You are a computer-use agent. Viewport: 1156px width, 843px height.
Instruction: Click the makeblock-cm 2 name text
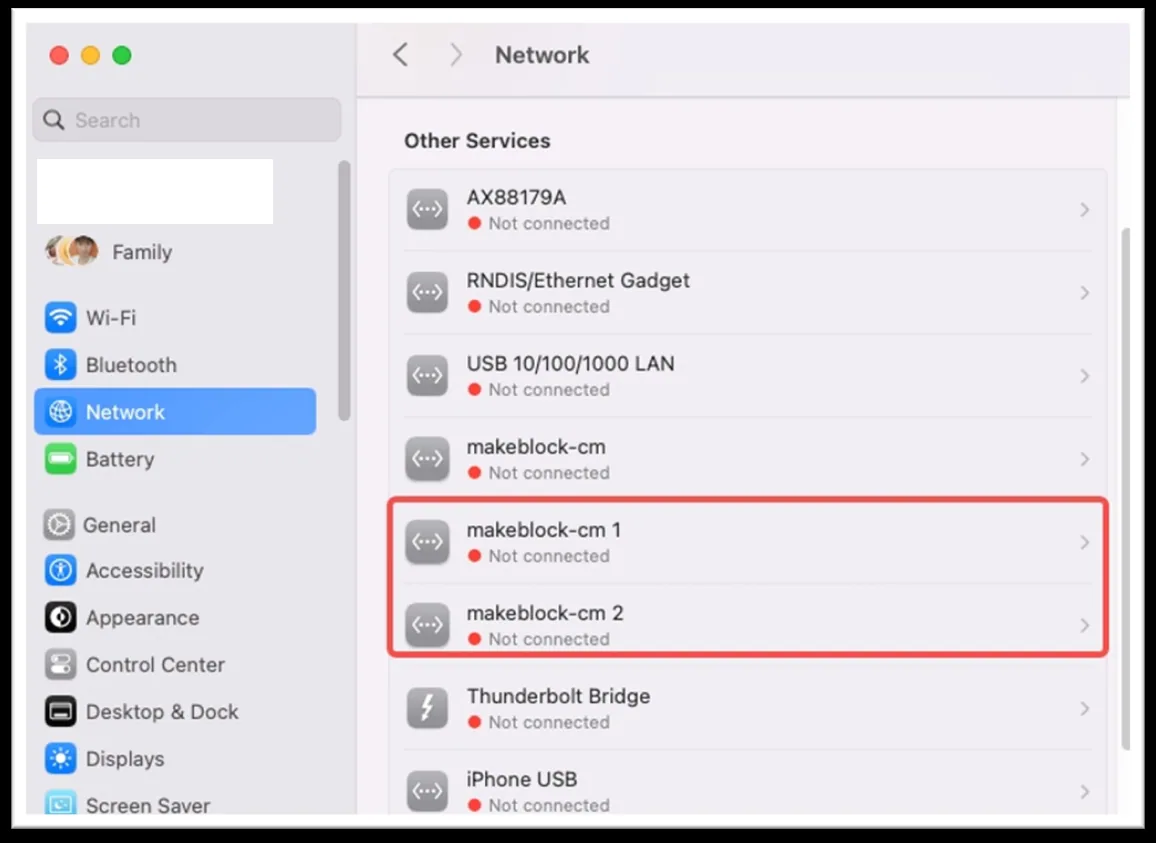pyautogui.click(x=545, y=613)
